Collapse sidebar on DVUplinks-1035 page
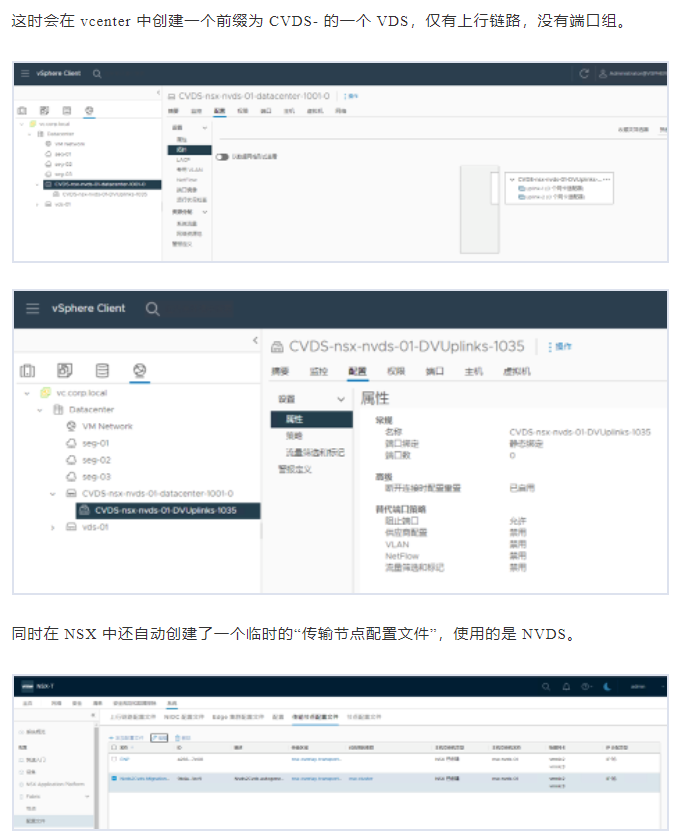 click(256, 340)
